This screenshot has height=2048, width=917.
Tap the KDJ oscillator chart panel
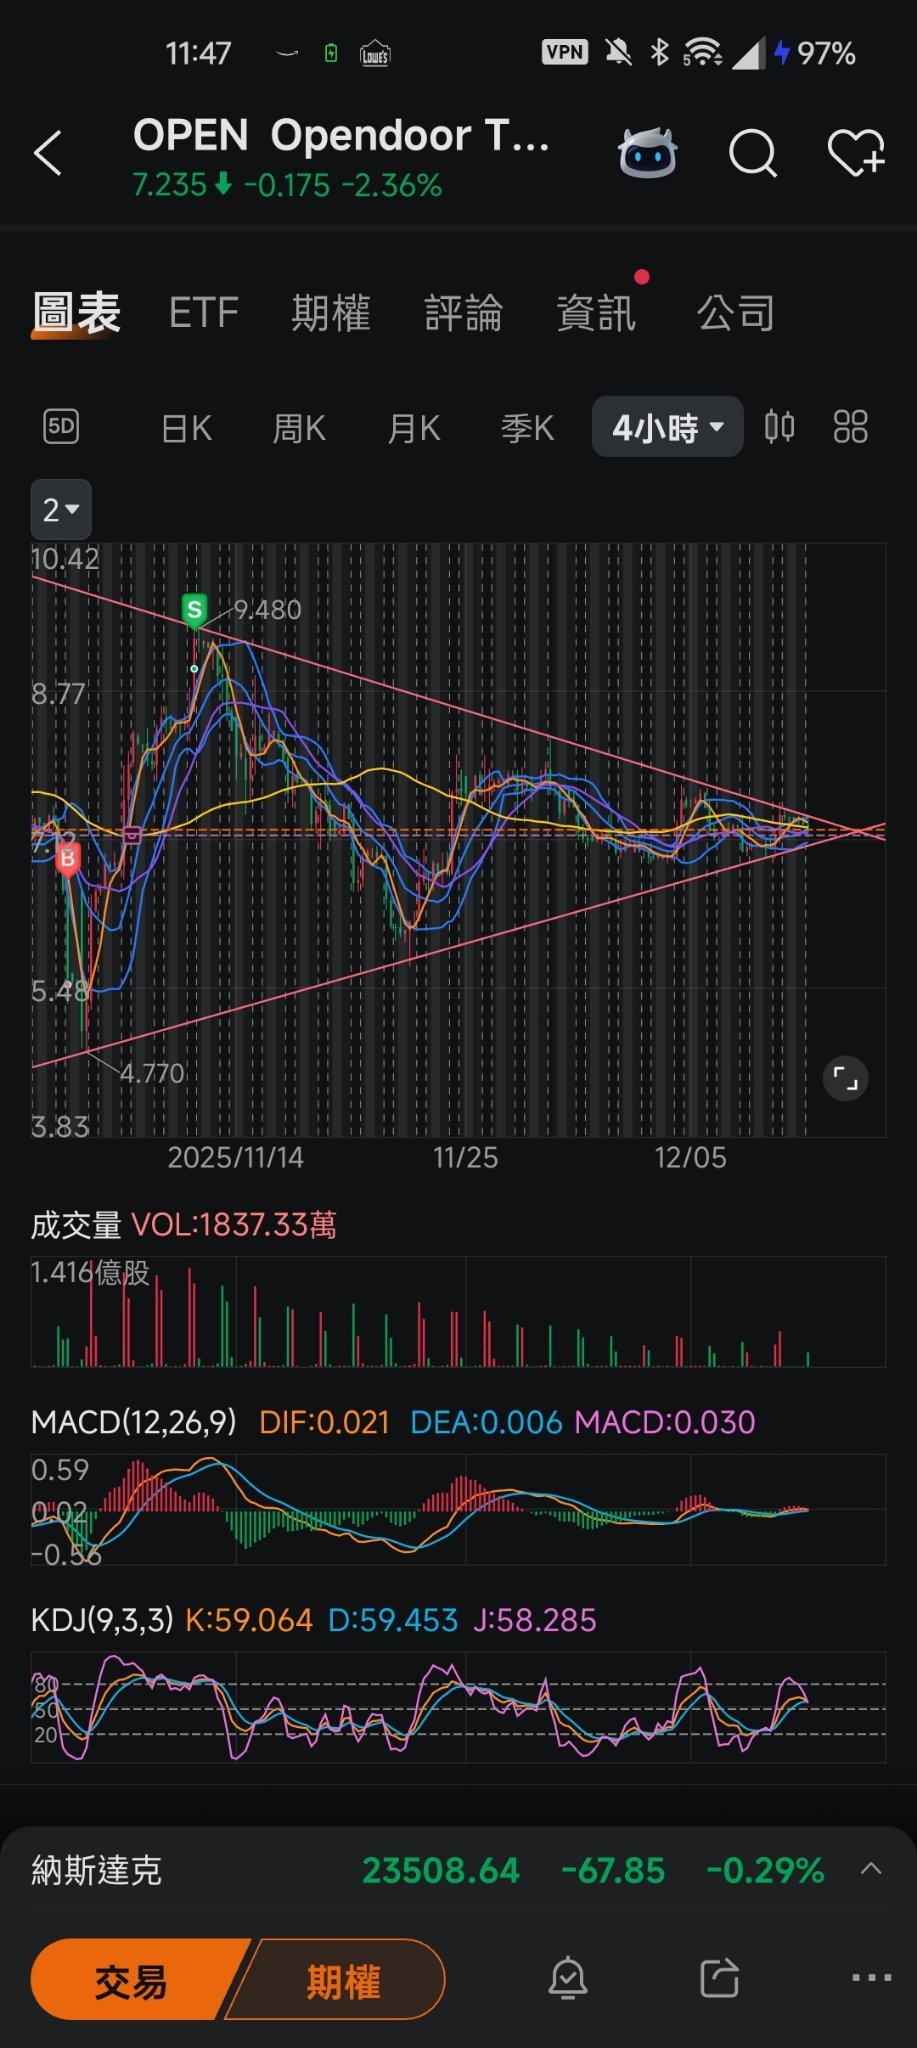pos(458,1706)
